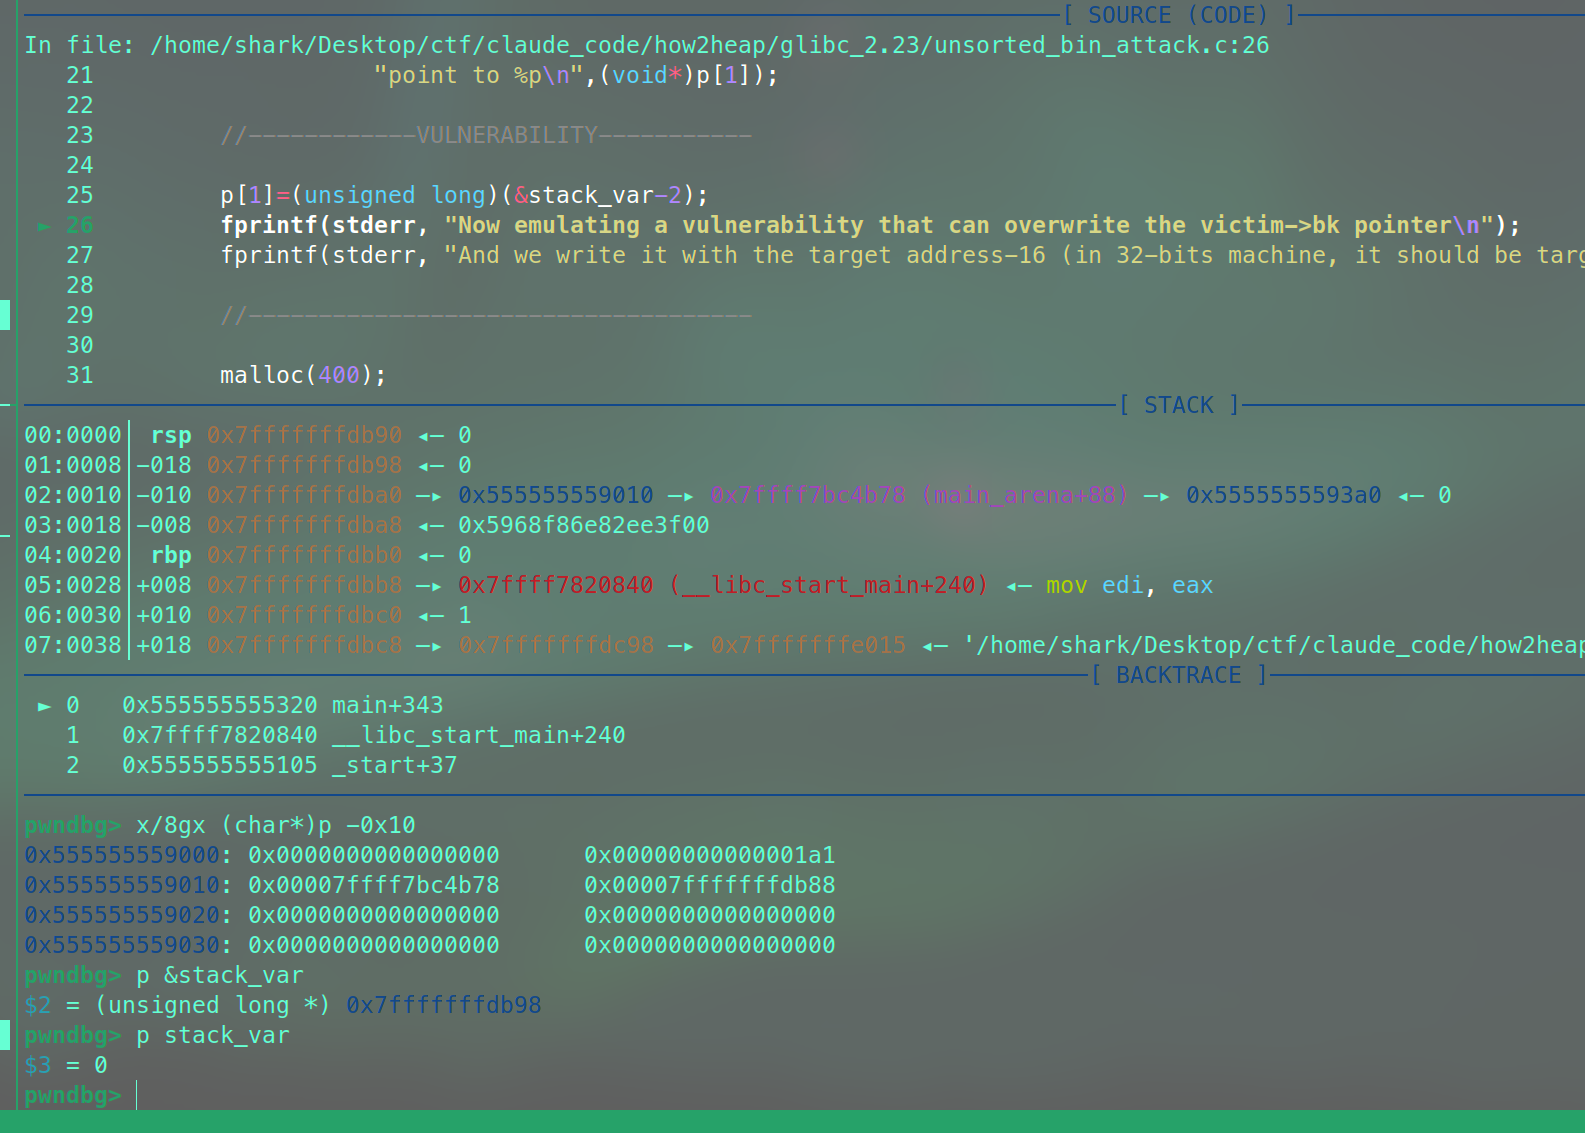Click the "mov edi, eax" instruction
The image size is (1585, 1133).
point(1129,585)
